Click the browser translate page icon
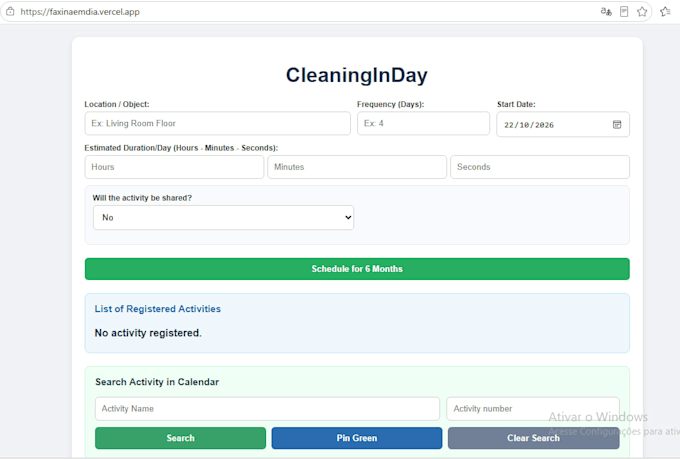Screen dimensions: 680x459 606,12
